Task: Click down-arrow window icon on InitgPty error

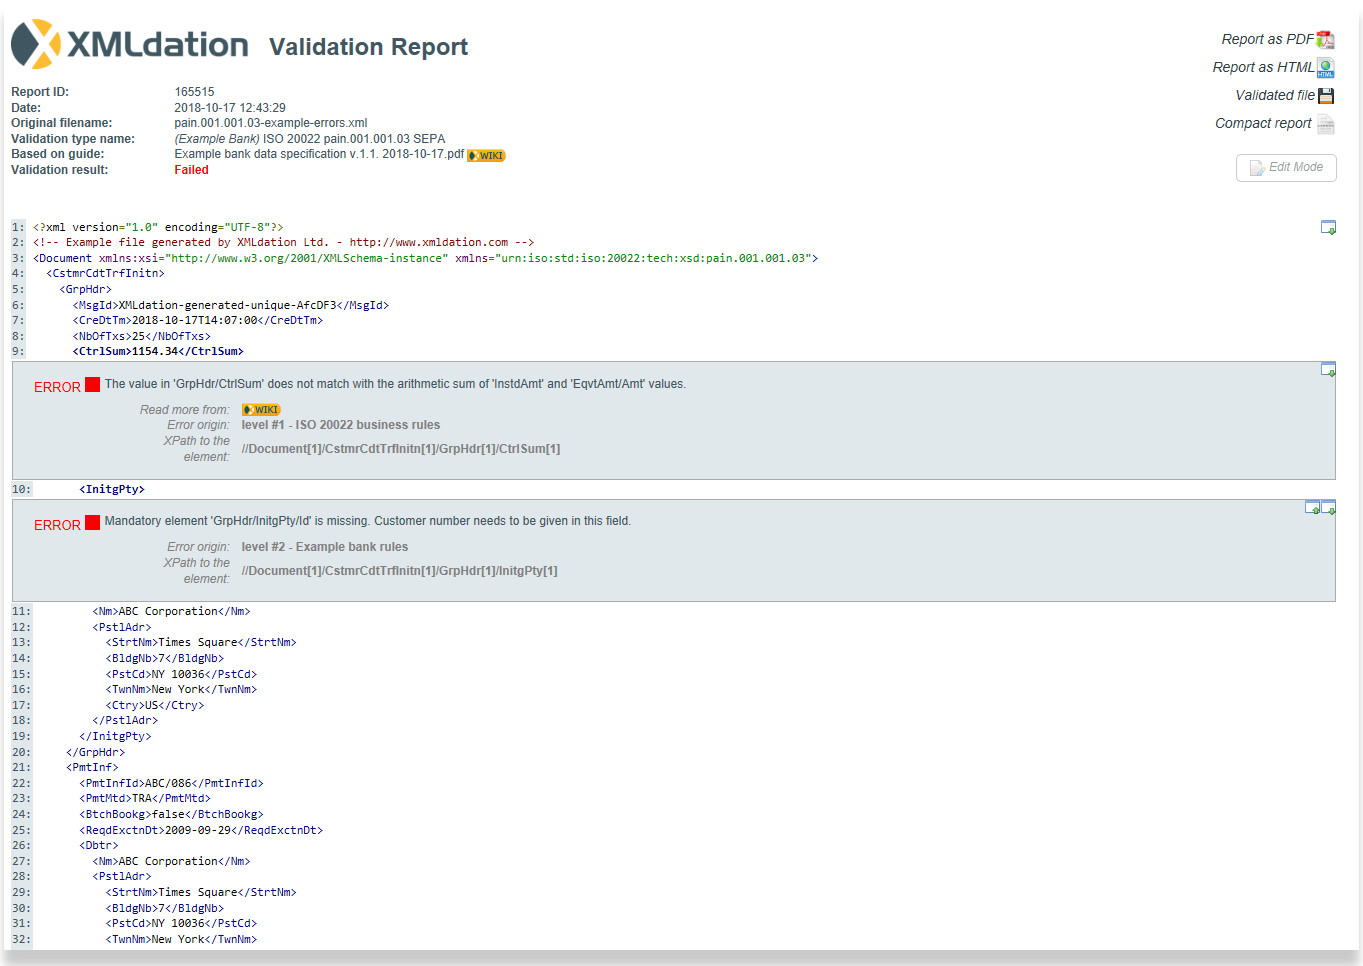Action: [x=1328, y=508]
